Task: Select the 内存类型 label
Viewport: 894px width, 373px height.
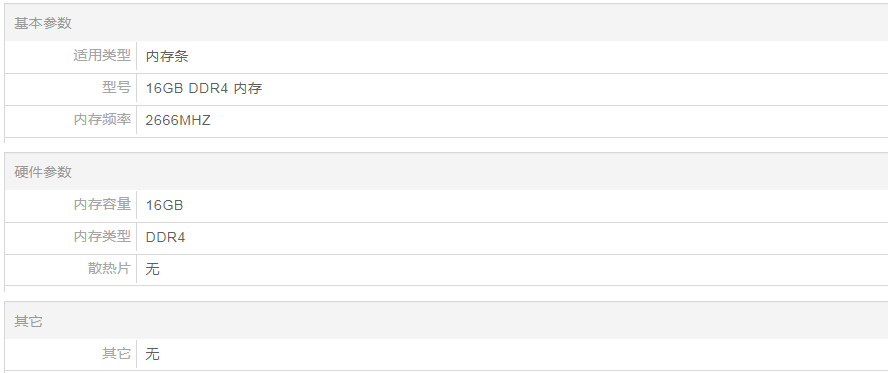Action: (102, 236)
